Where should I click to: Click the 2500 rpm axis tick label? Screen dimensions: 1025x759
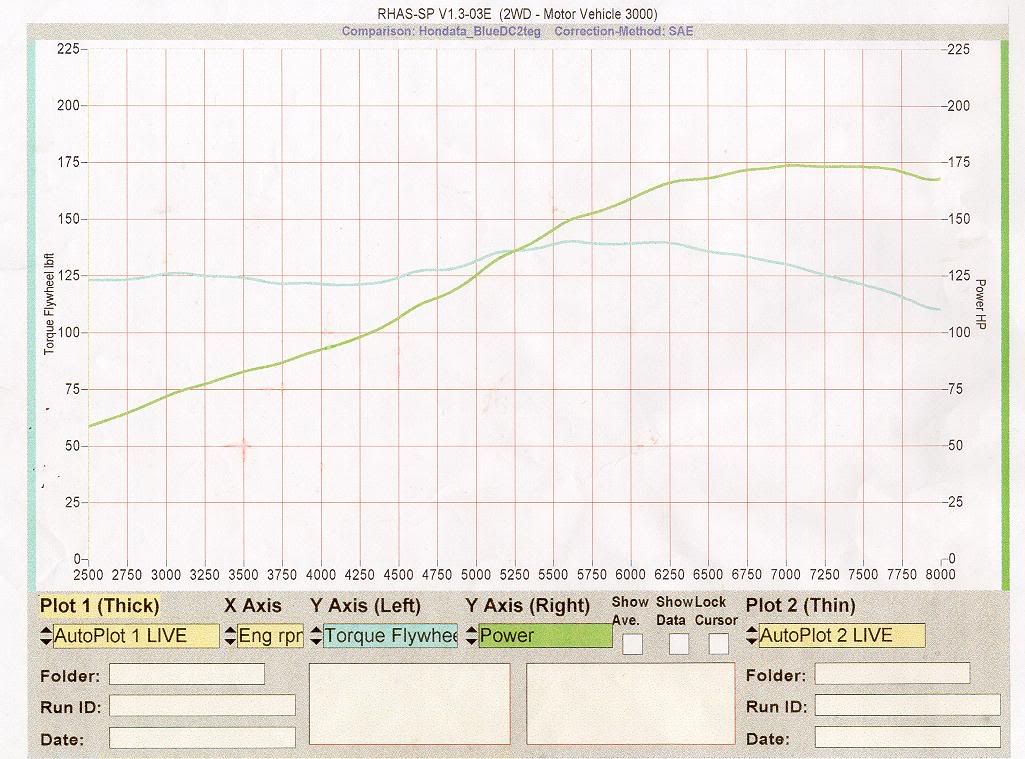pyautogui.click(x=88, y=575)
